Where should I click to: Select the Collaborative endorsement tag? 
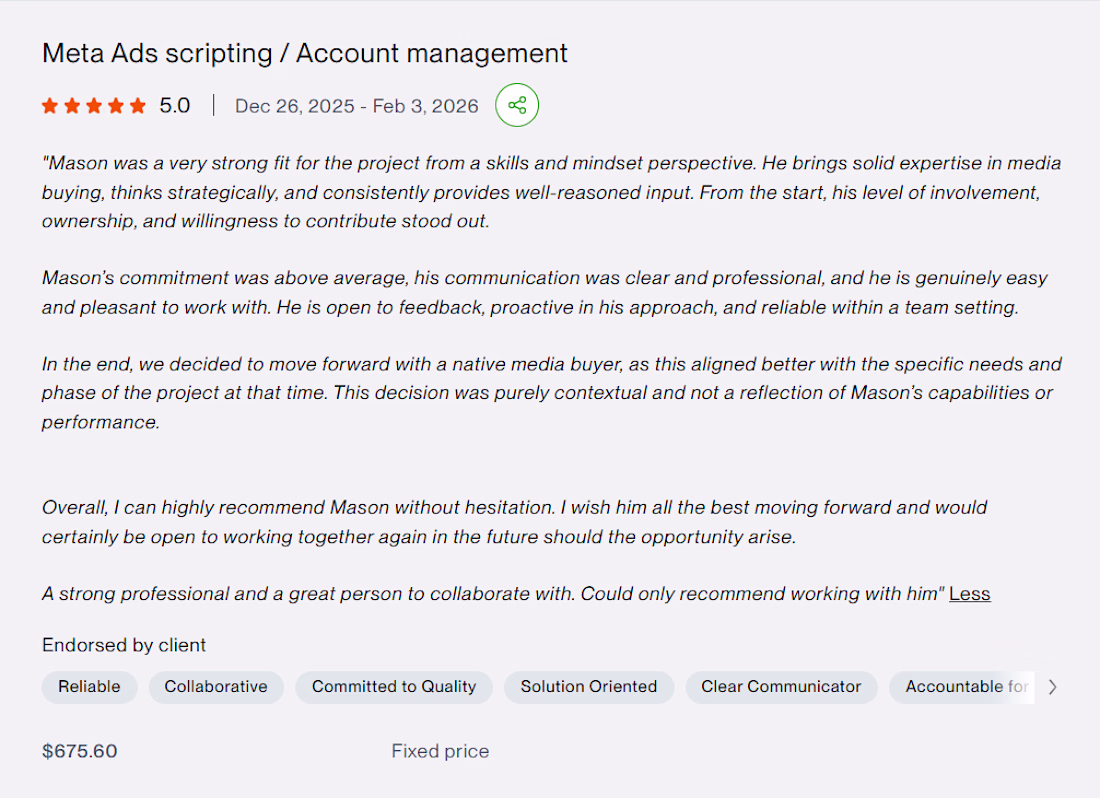(216, 687)
